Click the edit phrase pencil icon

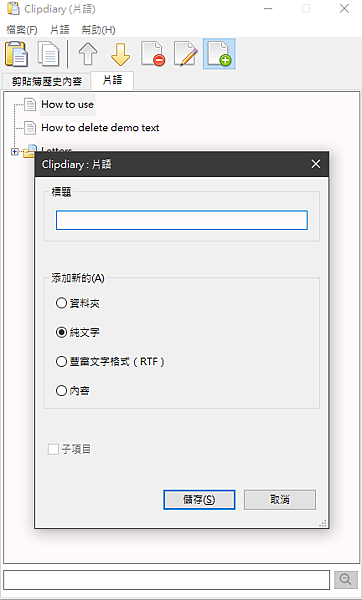186,54
